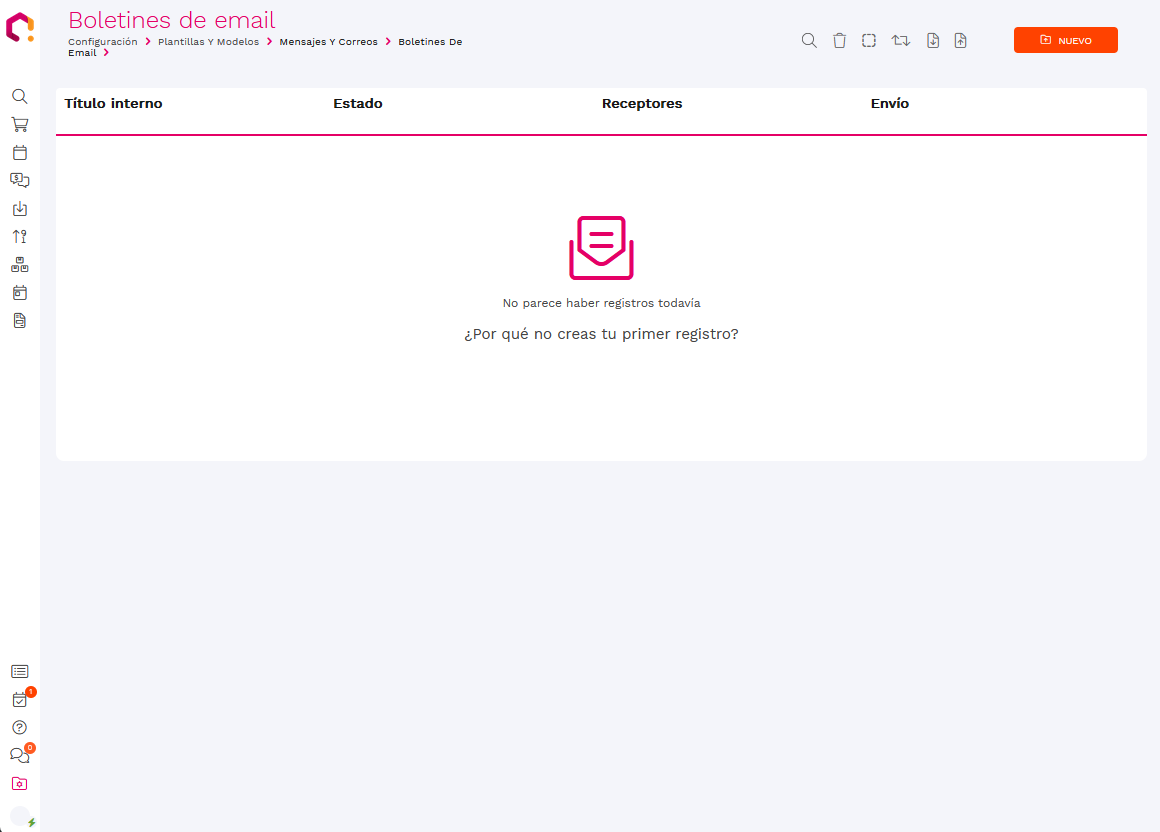Click the trash delete icon
Screen dimensions: 1160x832
point(840,41)
